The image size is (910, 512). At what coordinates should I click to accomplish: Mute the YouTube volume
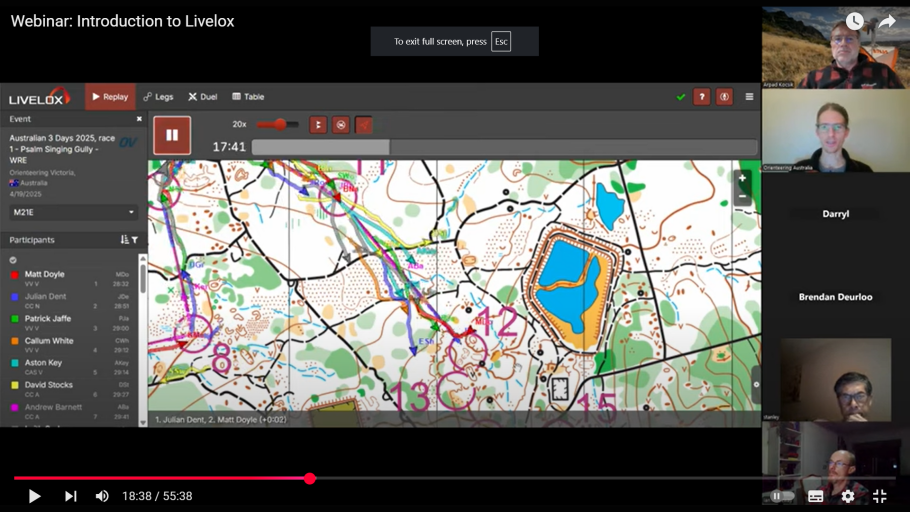click(x=102, y=496)
